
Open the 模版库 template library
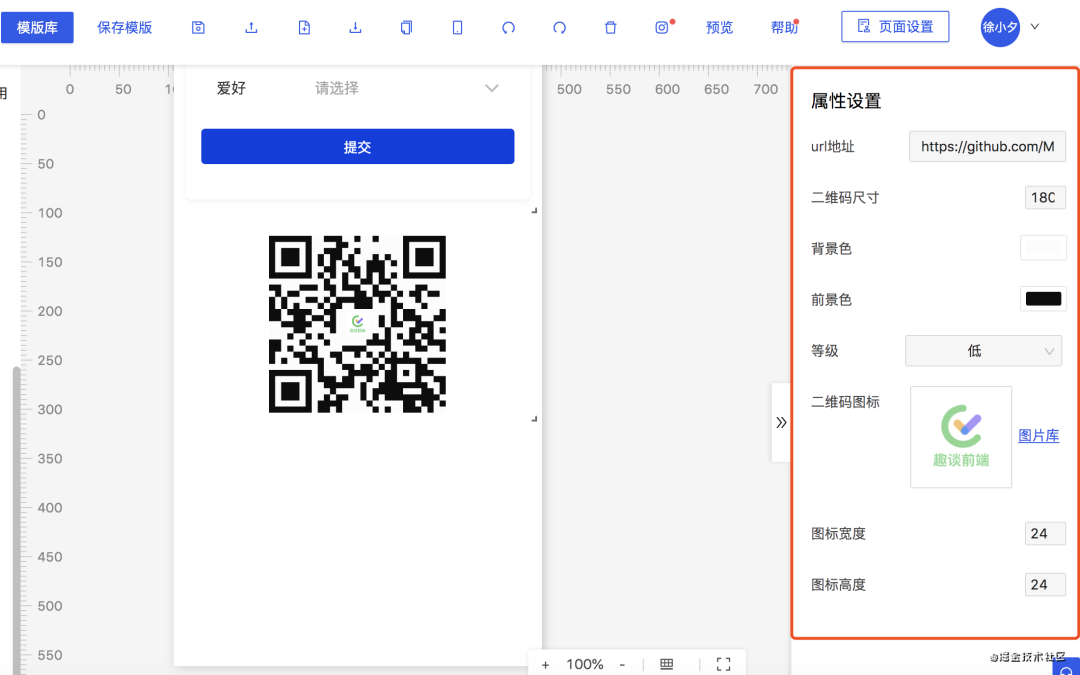(37, 28)
